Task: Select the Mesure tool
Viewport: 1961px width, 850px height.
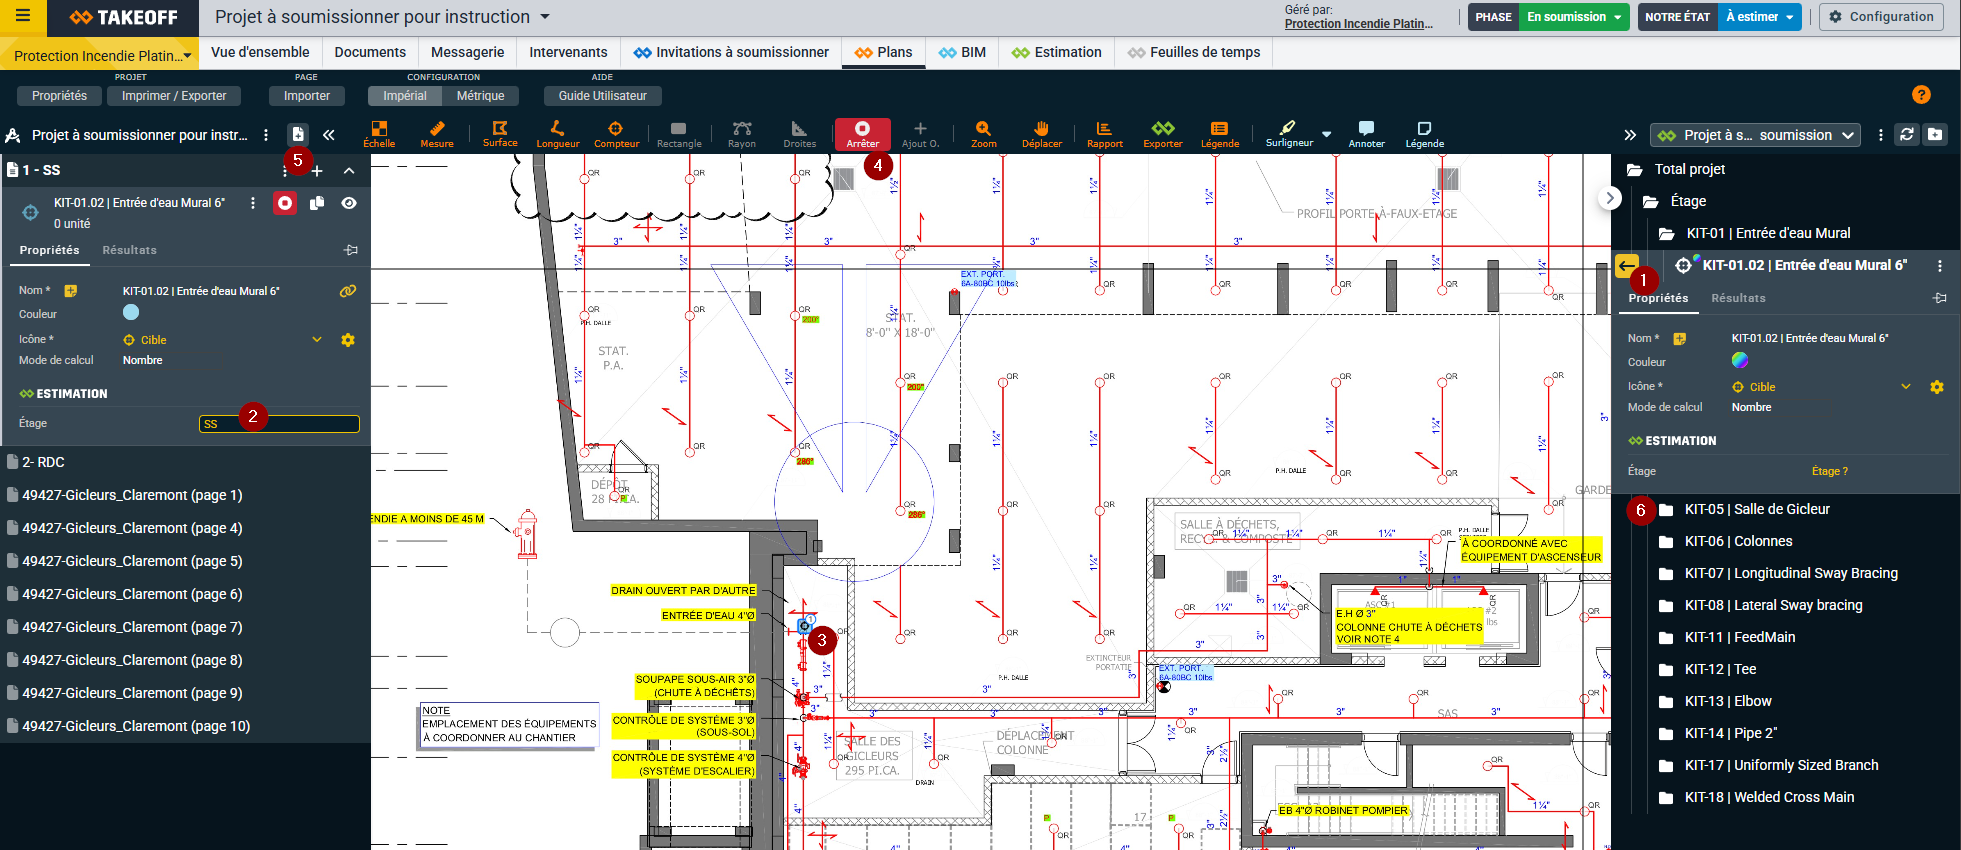Action: 437,134
